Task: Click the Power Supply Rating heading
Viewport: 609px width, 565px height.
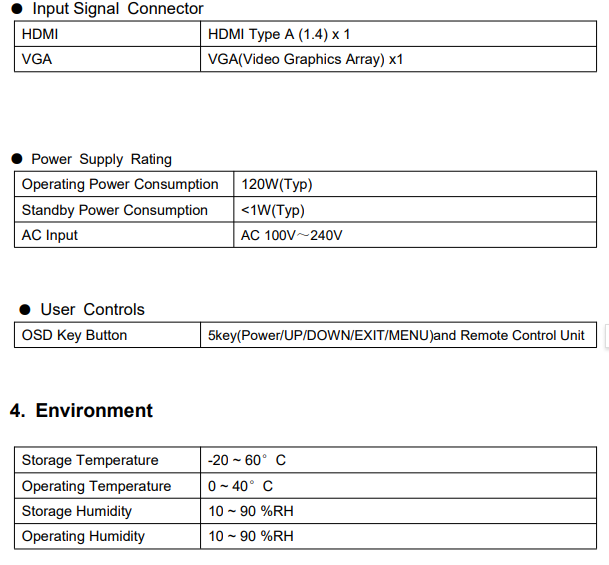Action: [101, 159]
